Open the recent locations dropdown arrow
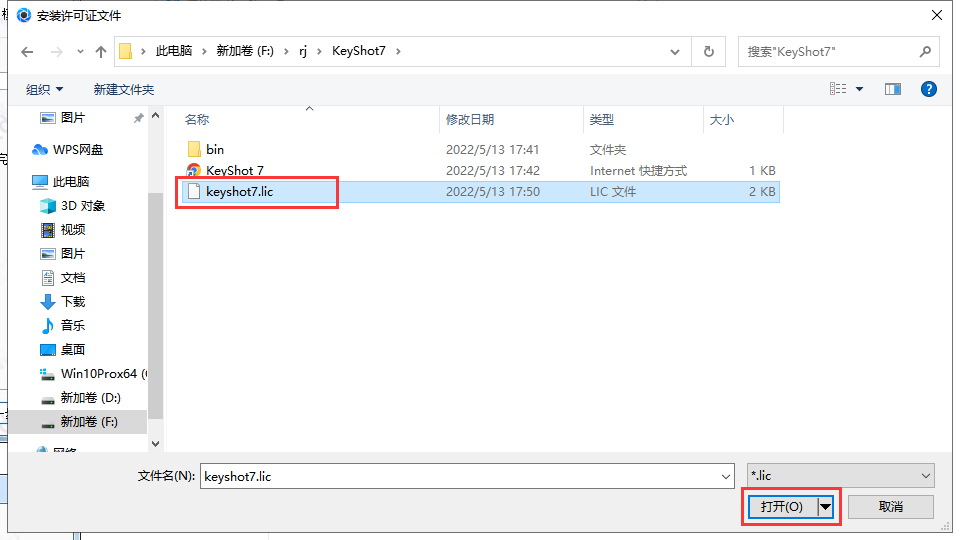The width and height of the screenshot is (960, 540). click(x=80, y=52)
